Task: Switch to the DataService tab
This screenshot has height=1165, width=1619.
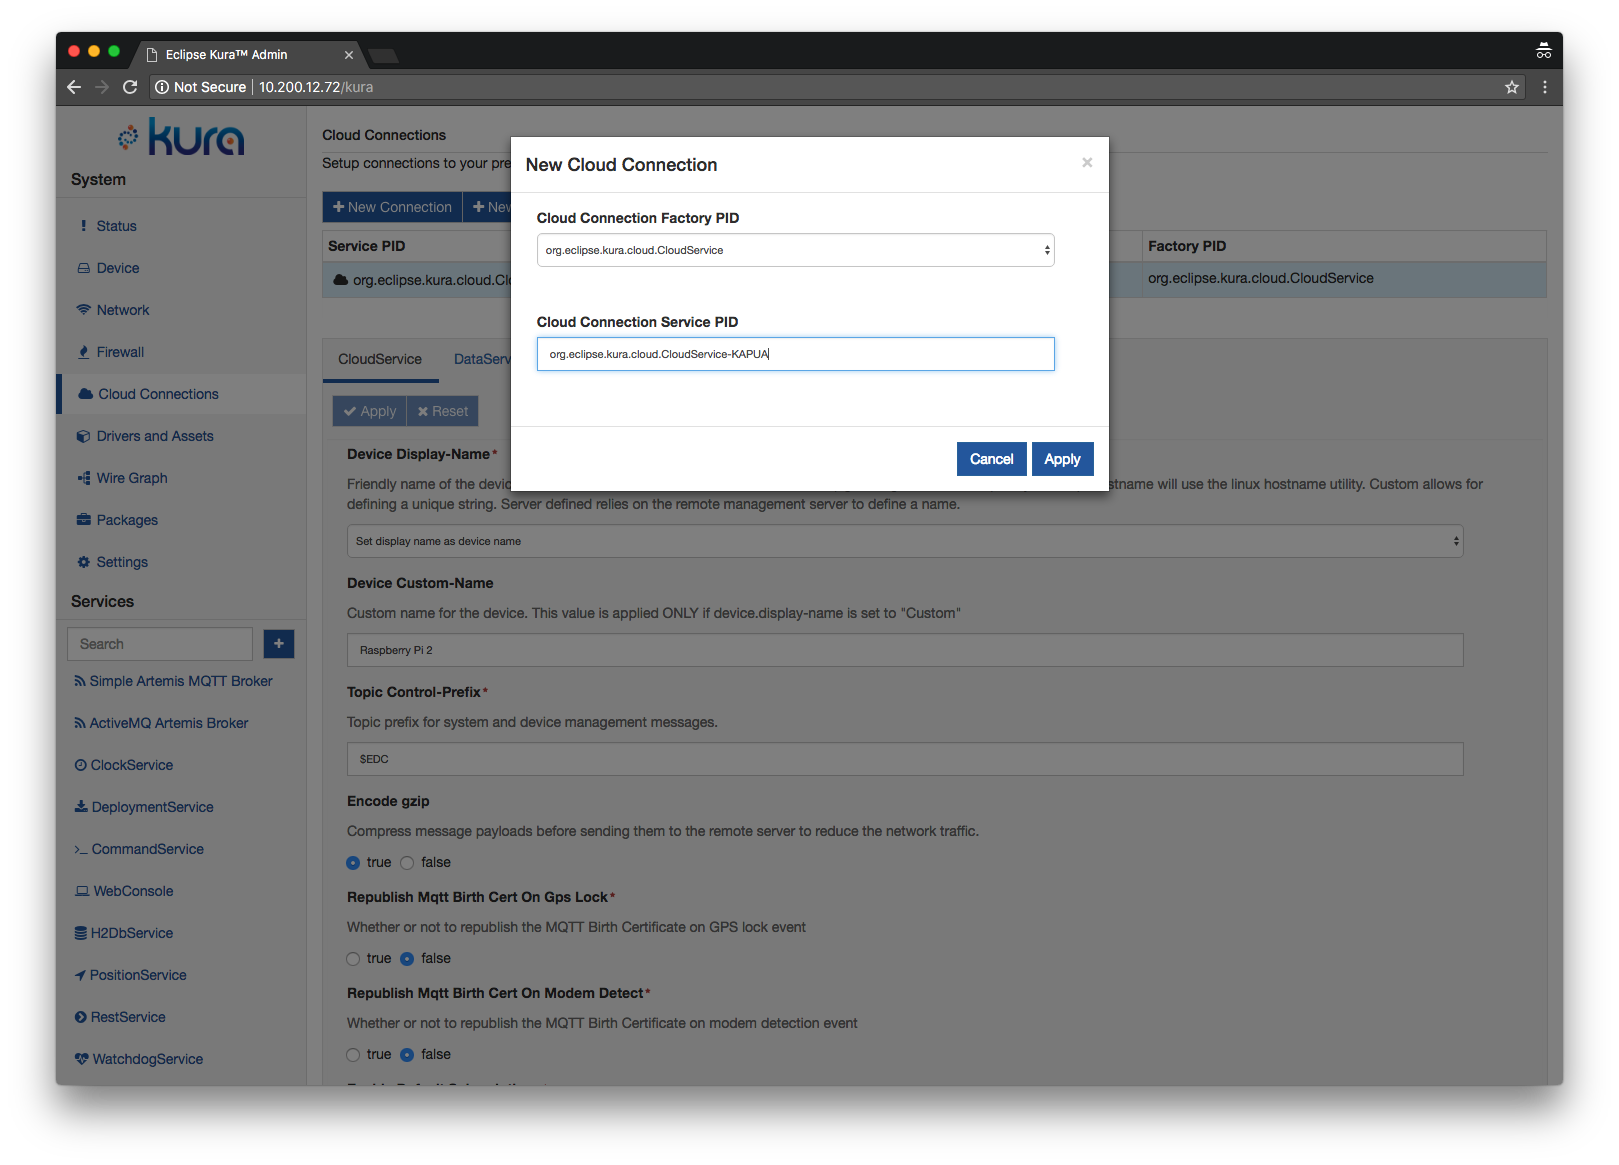Action: [482, 359]
